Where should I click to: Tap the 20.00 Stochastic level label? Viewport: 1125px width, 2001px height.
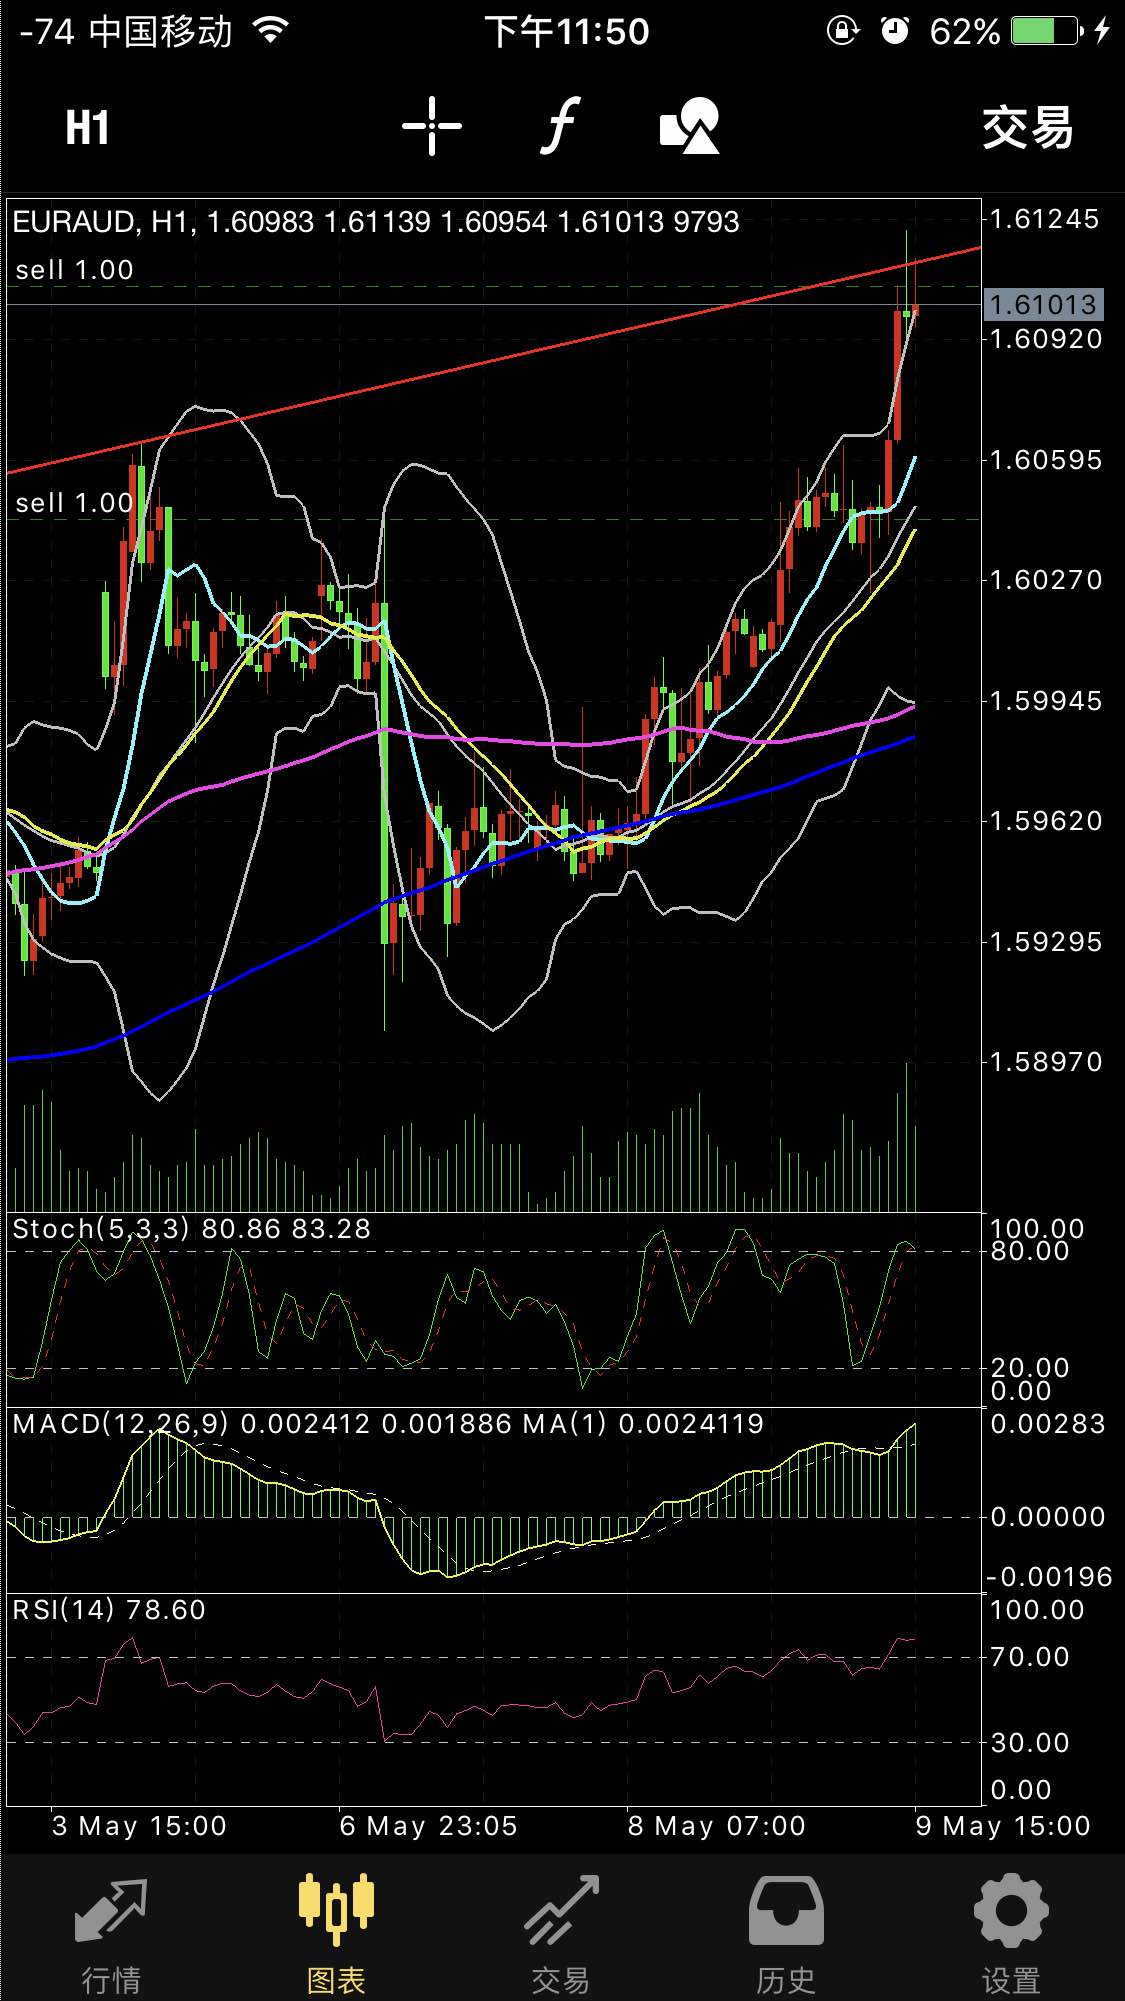[1030, 1367]
